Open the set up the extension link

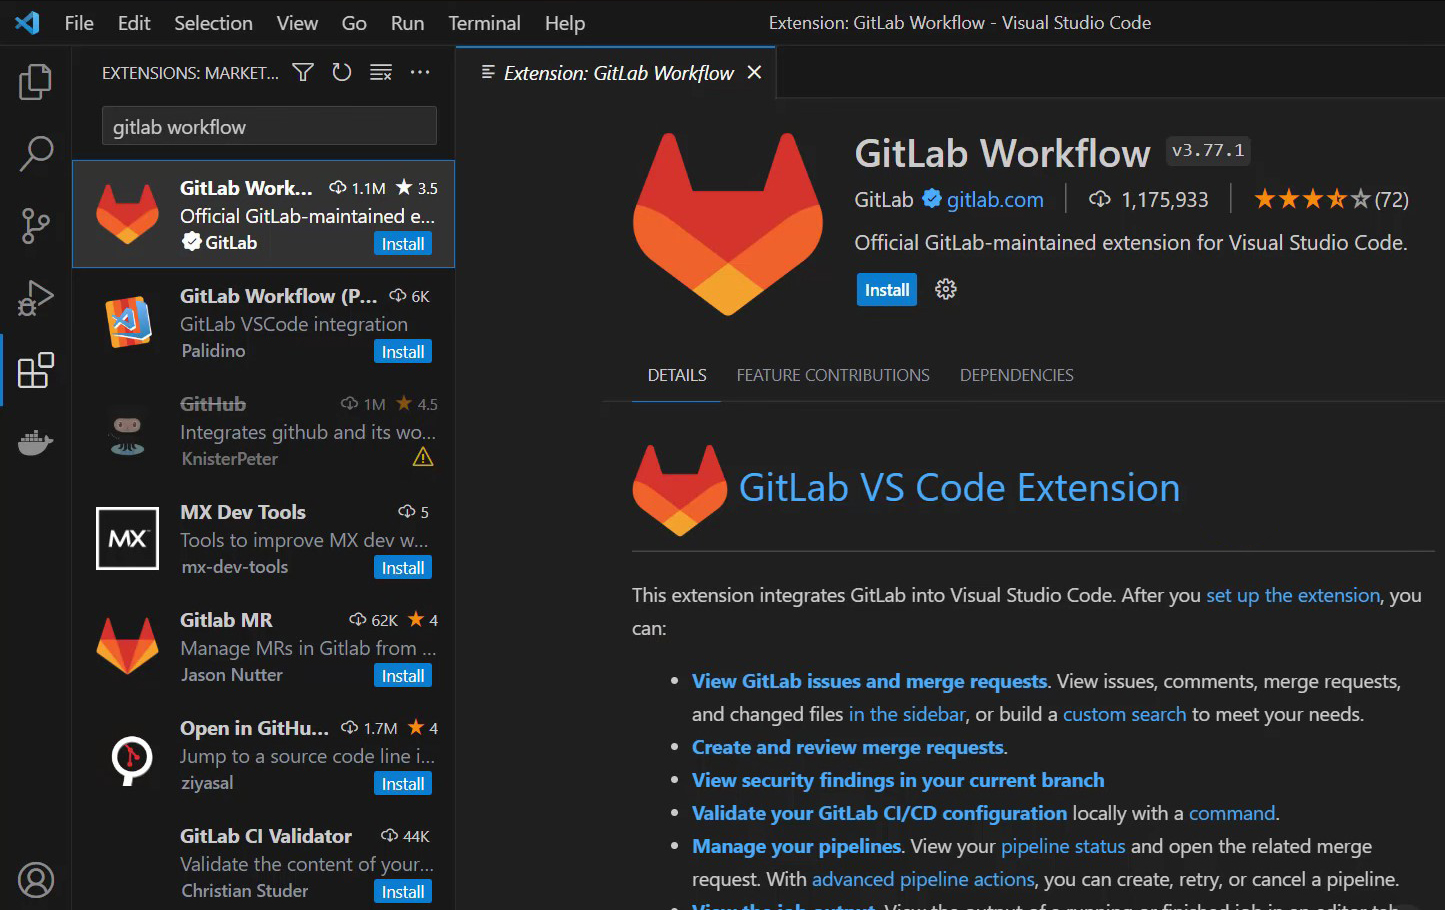pos(1292,595)
